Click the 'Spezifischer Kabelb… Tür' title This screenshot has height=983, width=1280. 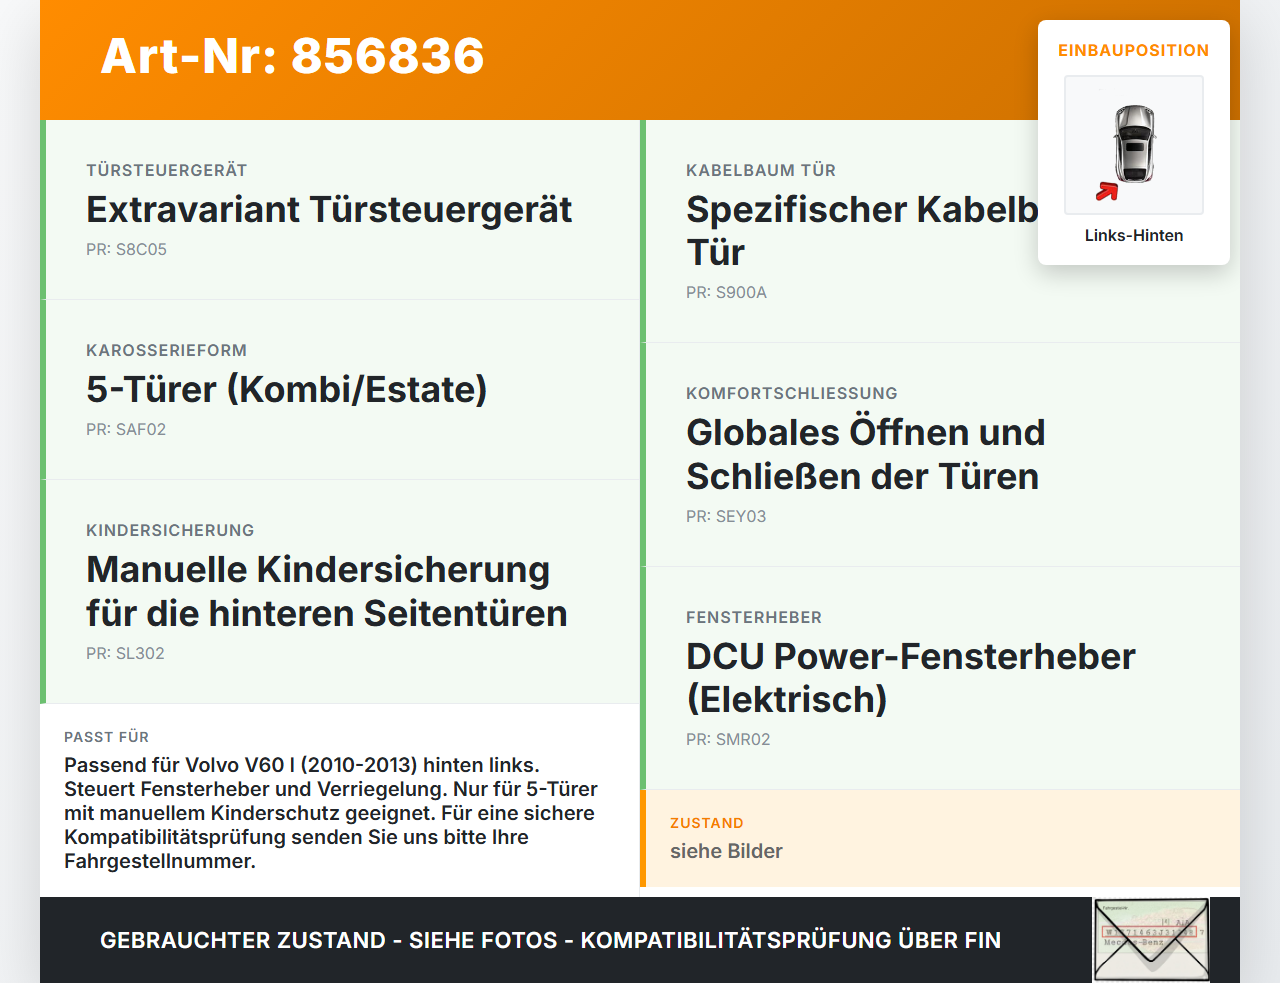862,231
